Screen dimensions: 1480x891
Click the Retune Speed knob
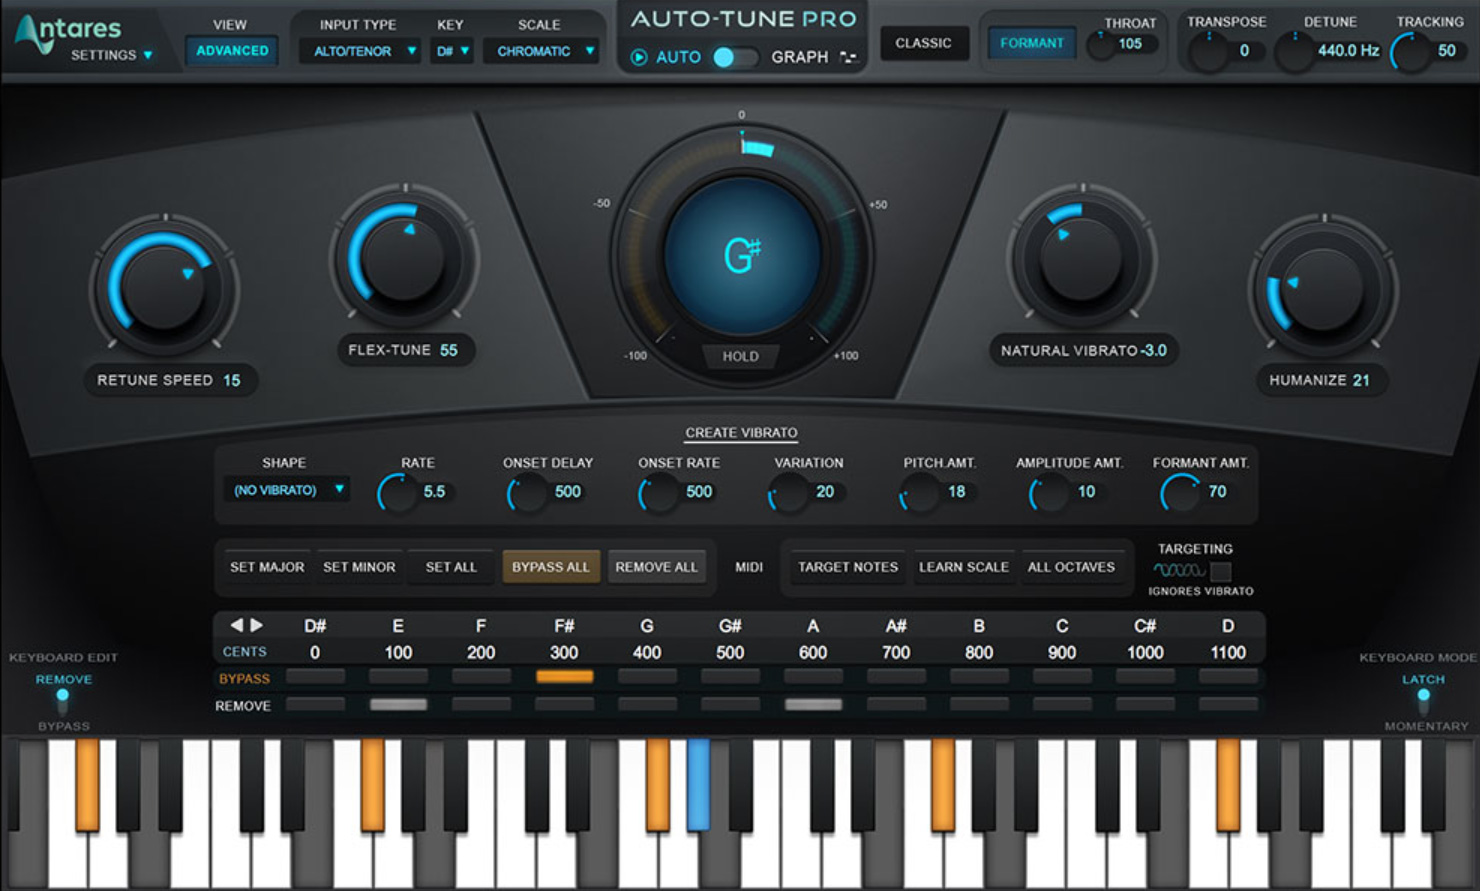[164, 288]
